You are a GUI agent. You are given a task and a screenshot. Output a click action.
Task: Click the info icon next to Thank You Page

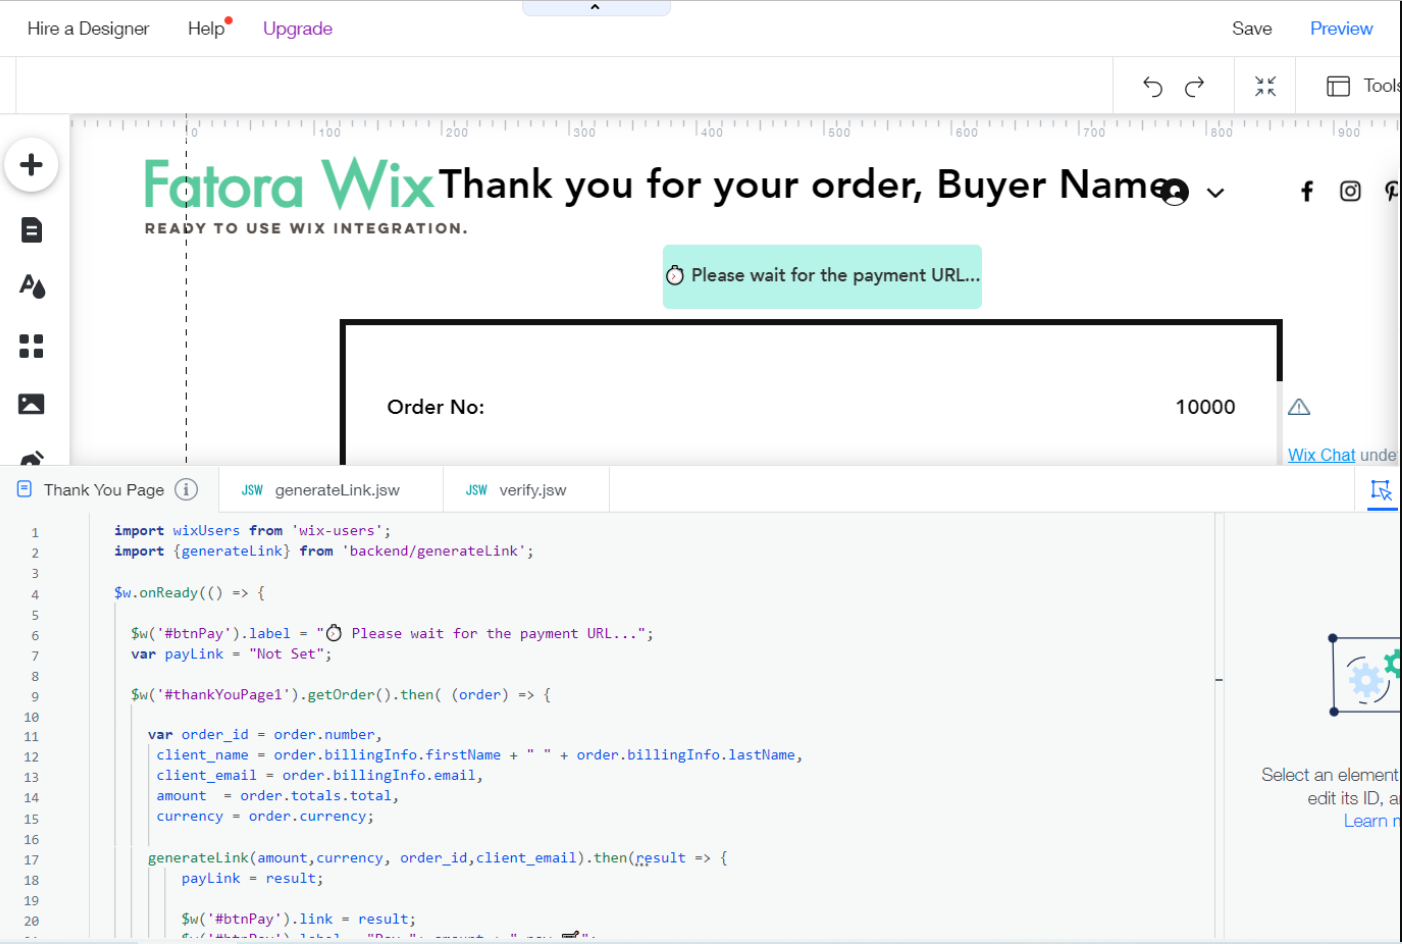pos(186,490)
